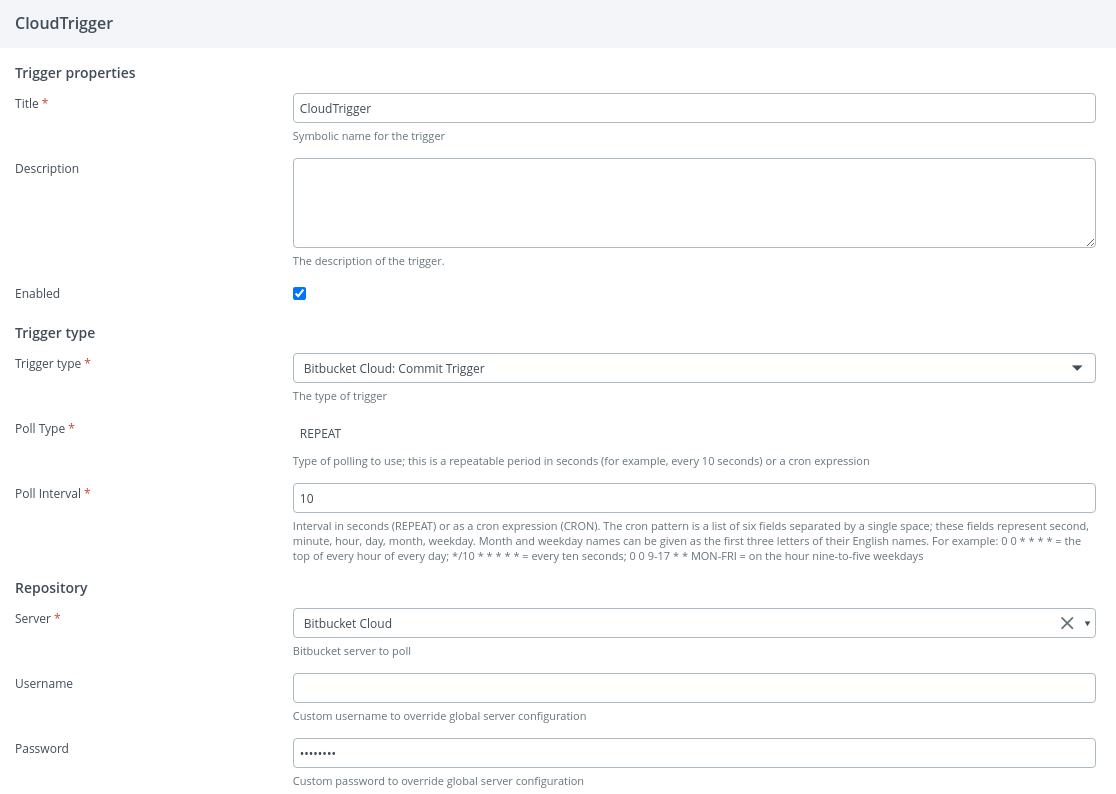Expand the Server dropdown arrow
Image resolution: width=1116 pixels, height=794 pixels.
[x=1087, y=623]
